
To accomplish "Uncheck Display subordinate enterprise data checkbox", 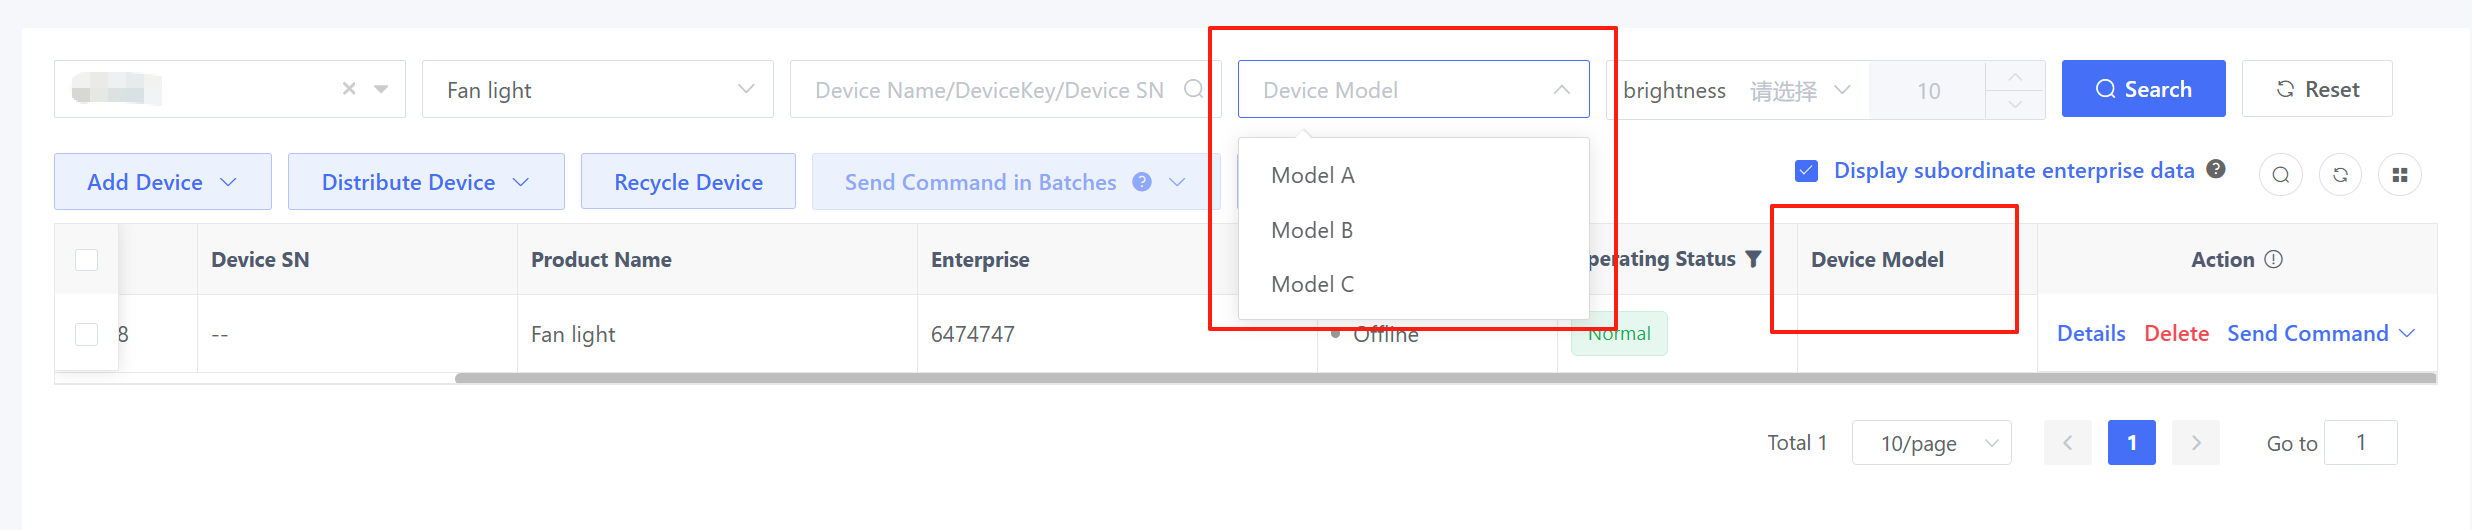I will pyautogui.click(x=1806, y=171).
